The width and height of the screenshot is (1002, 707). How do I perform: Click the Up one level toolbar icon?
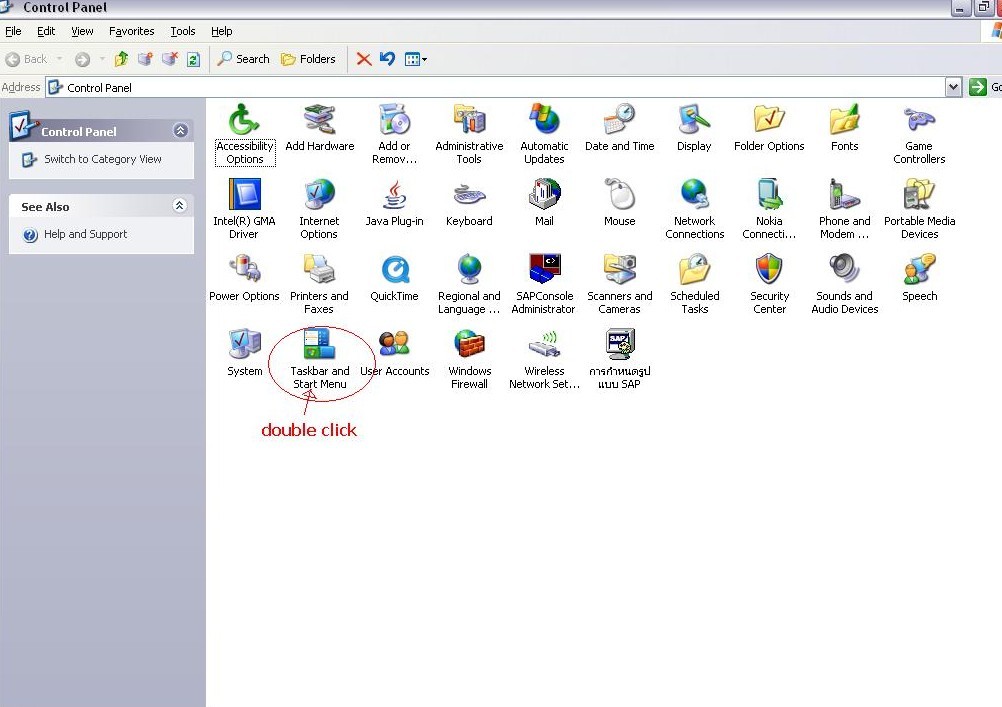pyautogui.click(x=121, y=59)
